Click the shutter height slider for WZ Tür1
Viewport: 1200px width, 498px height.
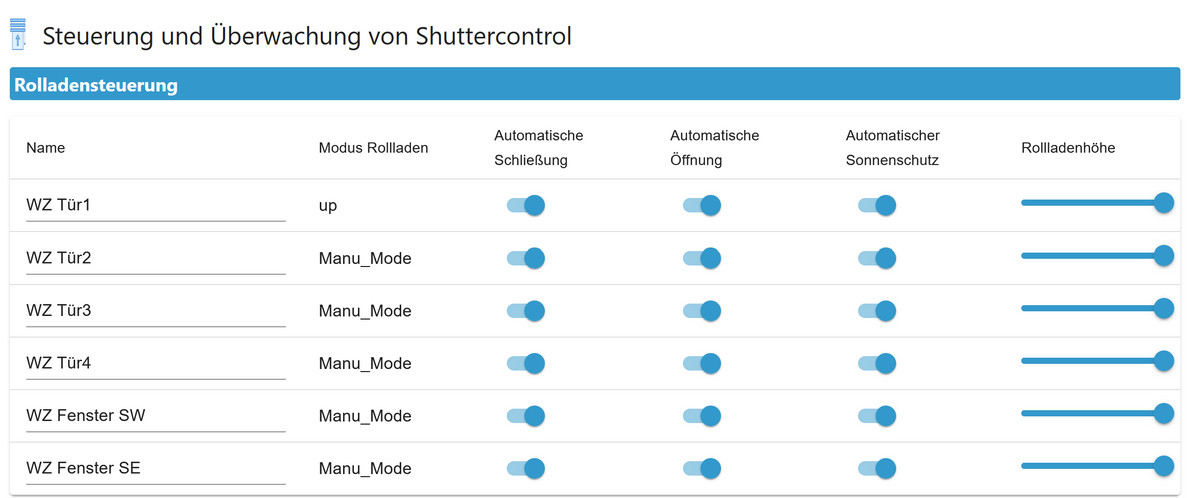[1092, 203]
